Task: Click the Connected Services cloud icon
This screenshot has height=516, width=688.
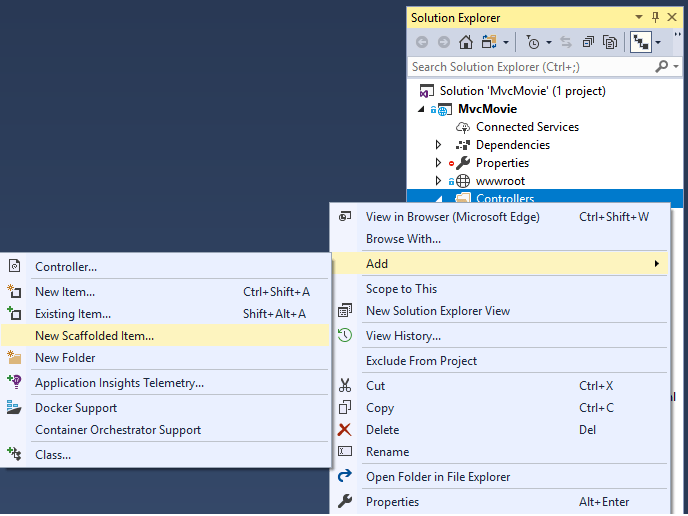Action: [x=463, y=127]
